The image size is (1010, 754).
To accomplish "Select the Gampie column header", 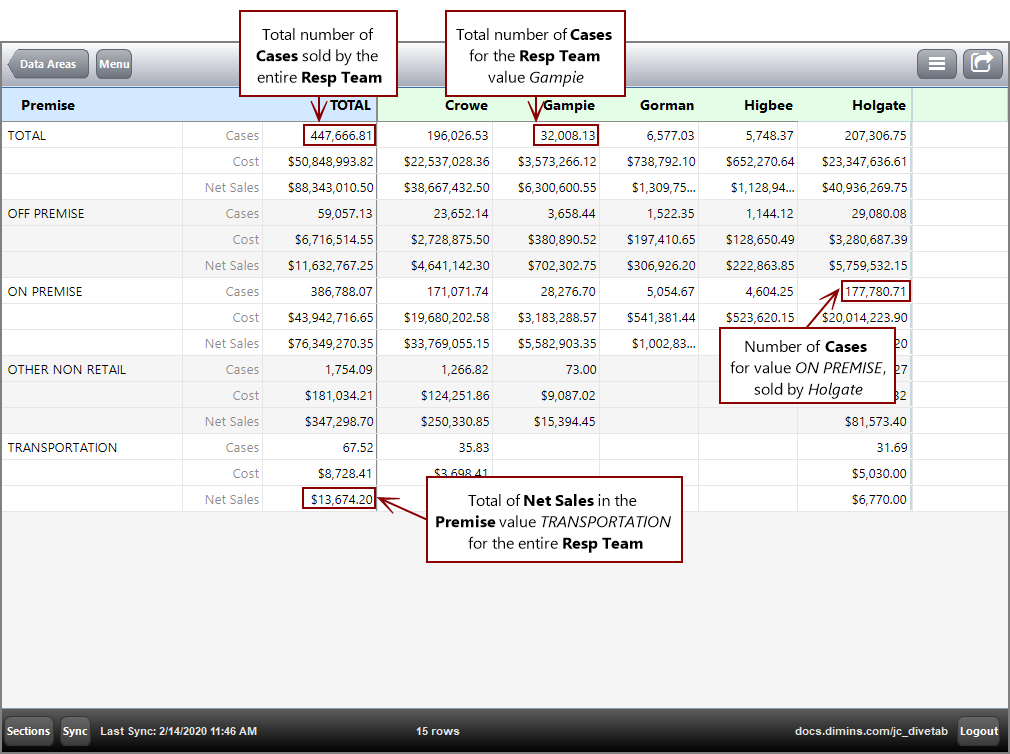I will (567, 105).
